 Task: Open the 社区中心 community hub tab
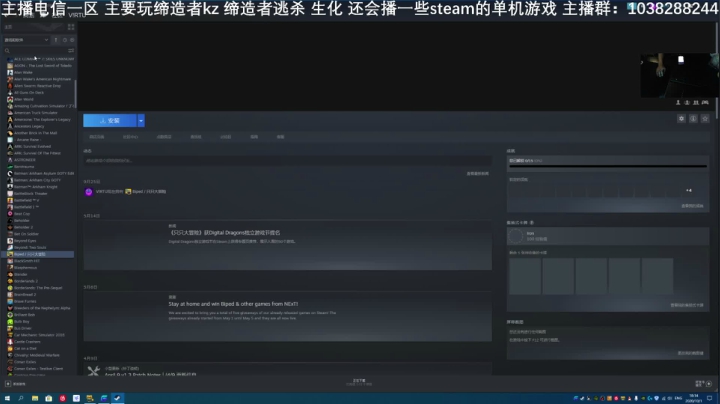coord(130,137)
